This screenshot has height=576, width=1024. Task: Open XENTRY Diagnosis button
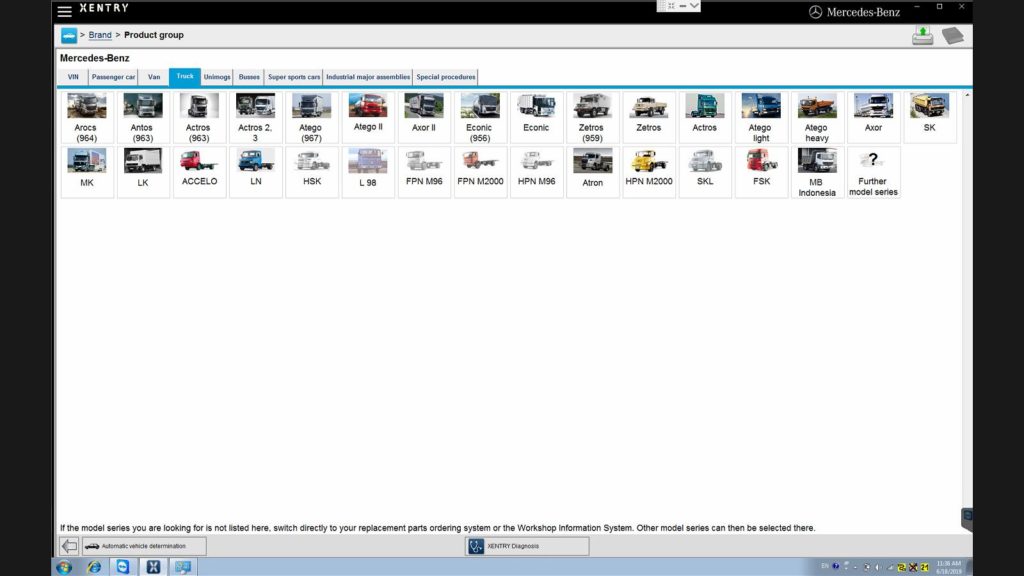[527, 546]
